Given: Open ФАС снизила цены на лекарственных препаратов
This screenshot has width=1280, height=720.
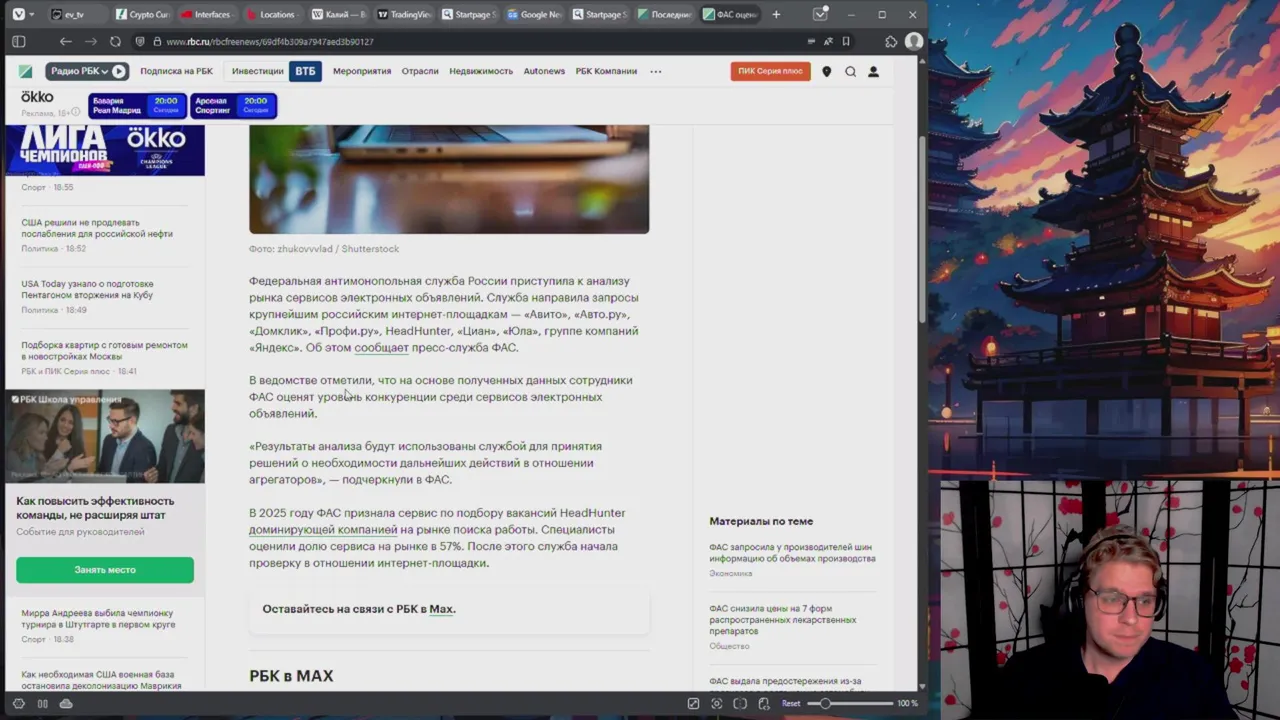Looking at the screenshot, I should 783,619.
